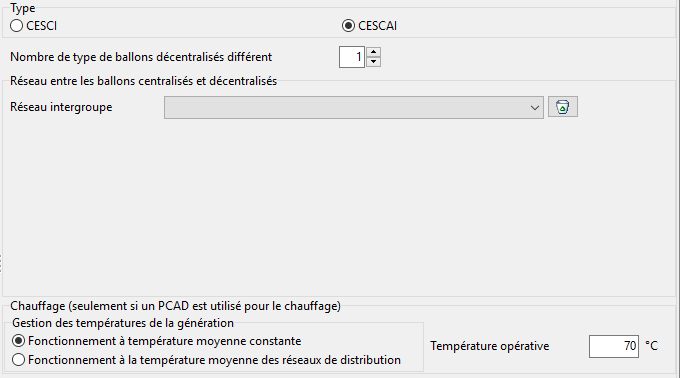Select the CESCAI type radio button

(x=348, y=26)
